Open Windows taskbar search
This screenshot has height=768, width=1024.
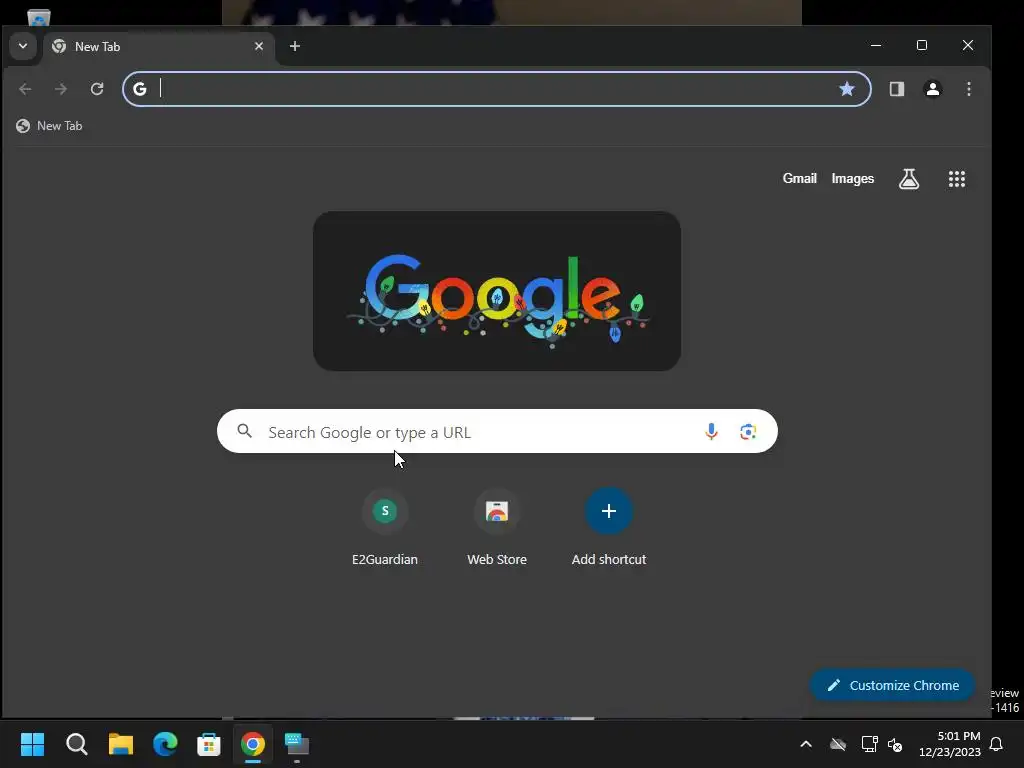pos(76,744)
